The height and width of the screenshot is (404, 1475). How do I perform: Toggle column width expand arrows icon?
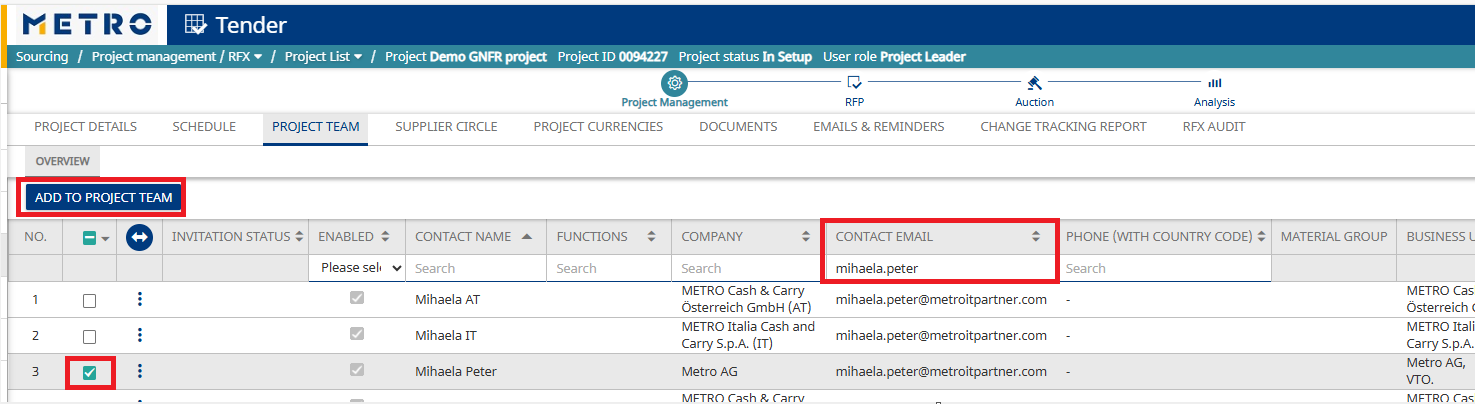coord(139,238)
